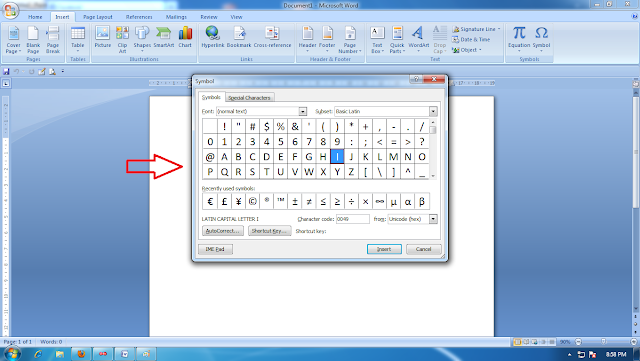Open the Page Layout ribbon tab
Screen dimensions: 640x361
(x=98, y=17)
